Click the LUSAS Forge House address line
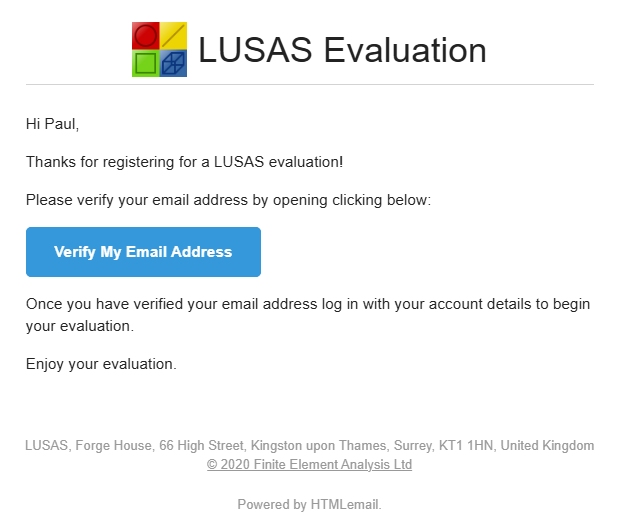 coord(309,445)
